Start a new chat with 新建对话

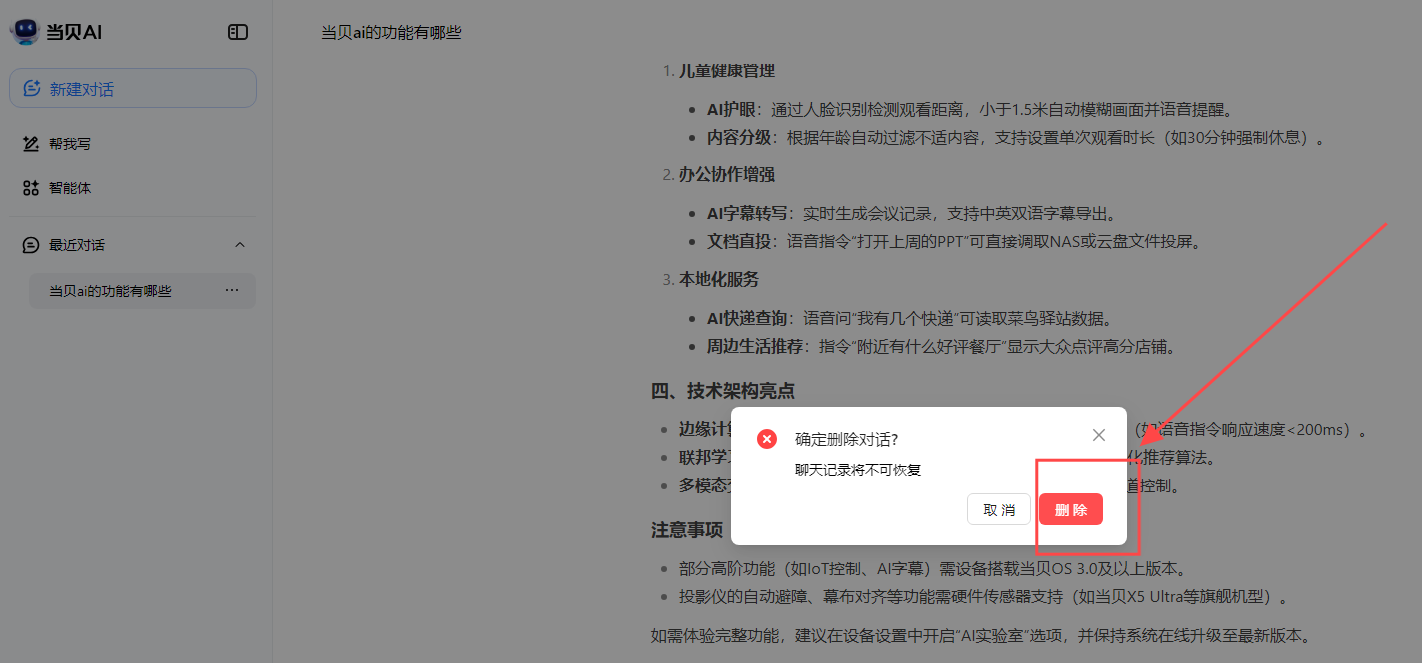(x=133, y=88)
